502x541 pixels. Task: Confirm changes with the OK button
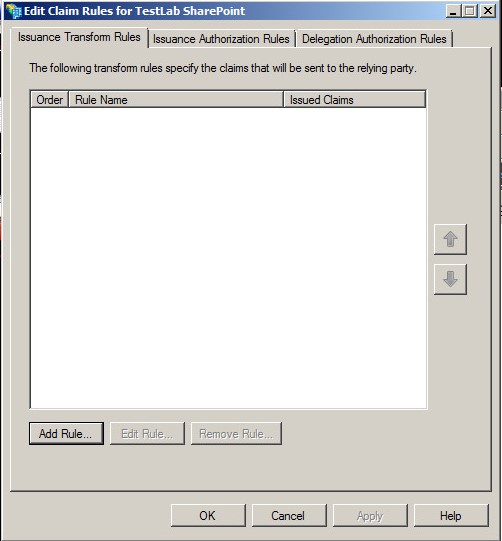point(208,515)
